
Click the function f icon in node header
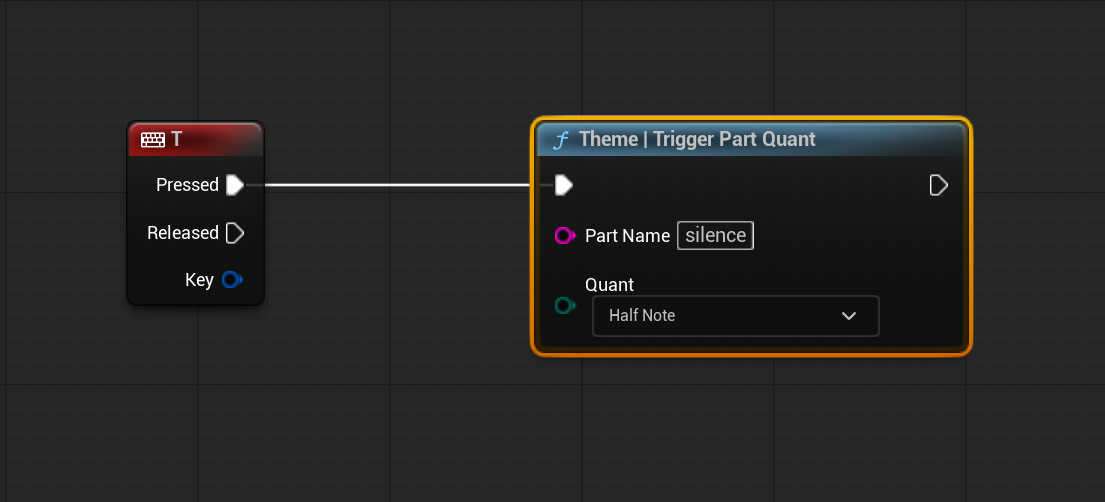(561, 140)
